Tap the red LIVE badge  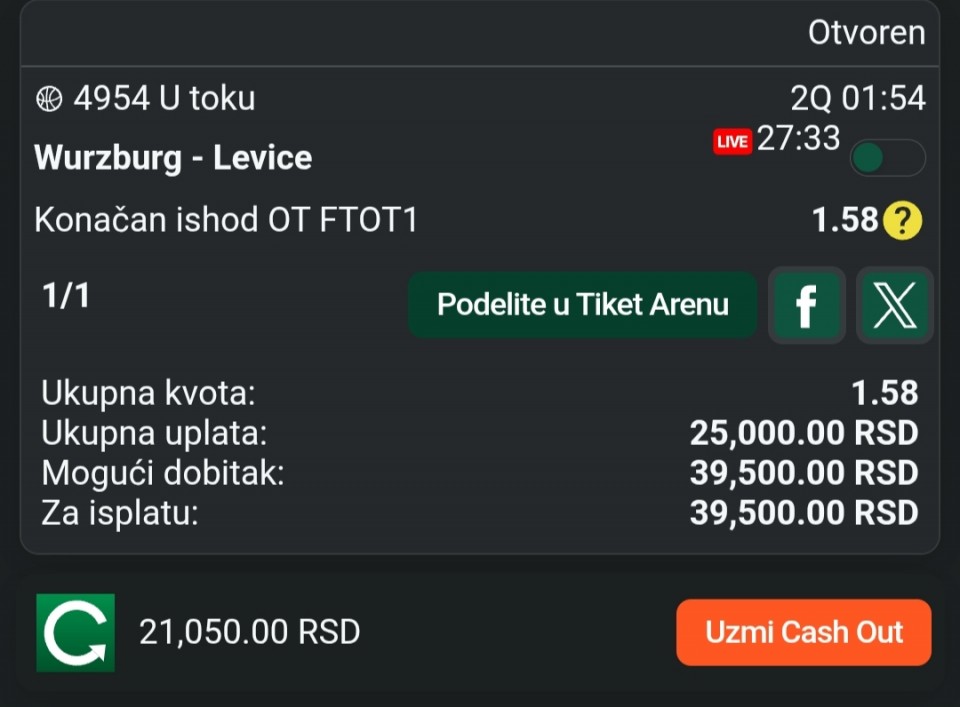click(732, 142)
